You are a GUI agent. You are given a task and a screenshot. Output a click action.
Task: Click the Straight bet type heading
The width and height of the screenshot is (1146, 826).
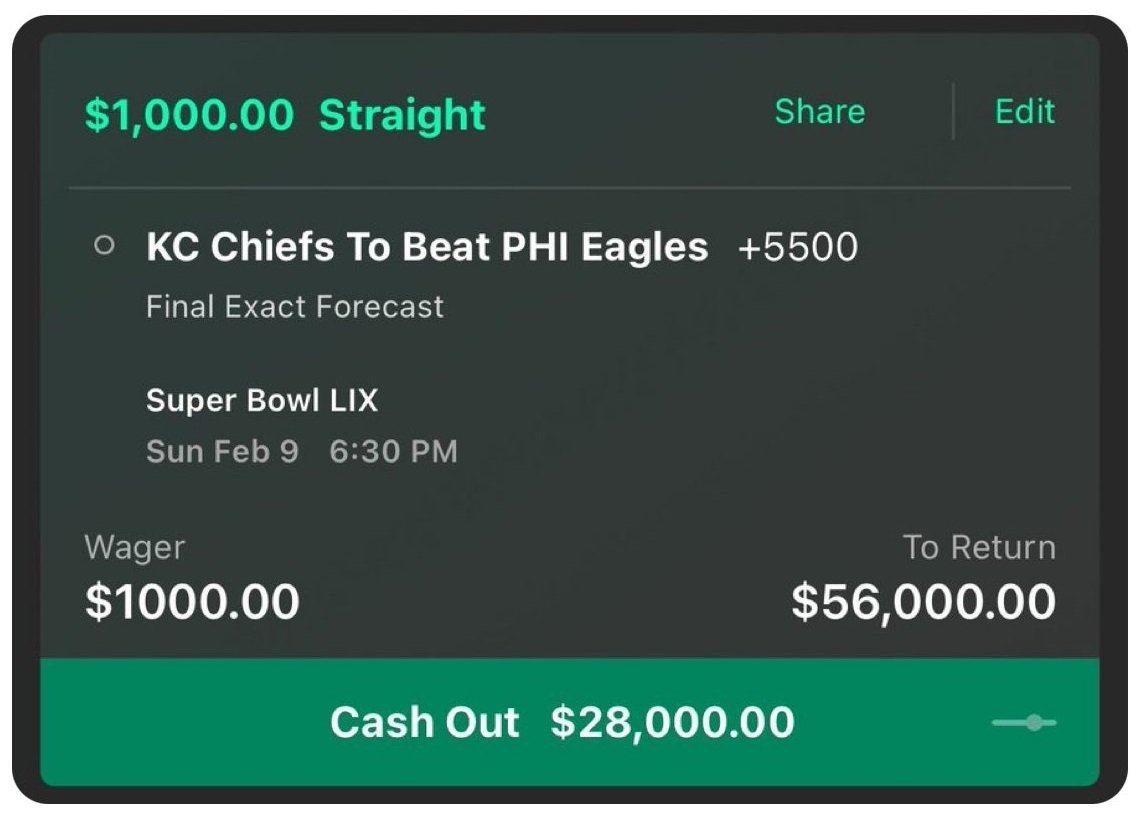pos(402,115)
